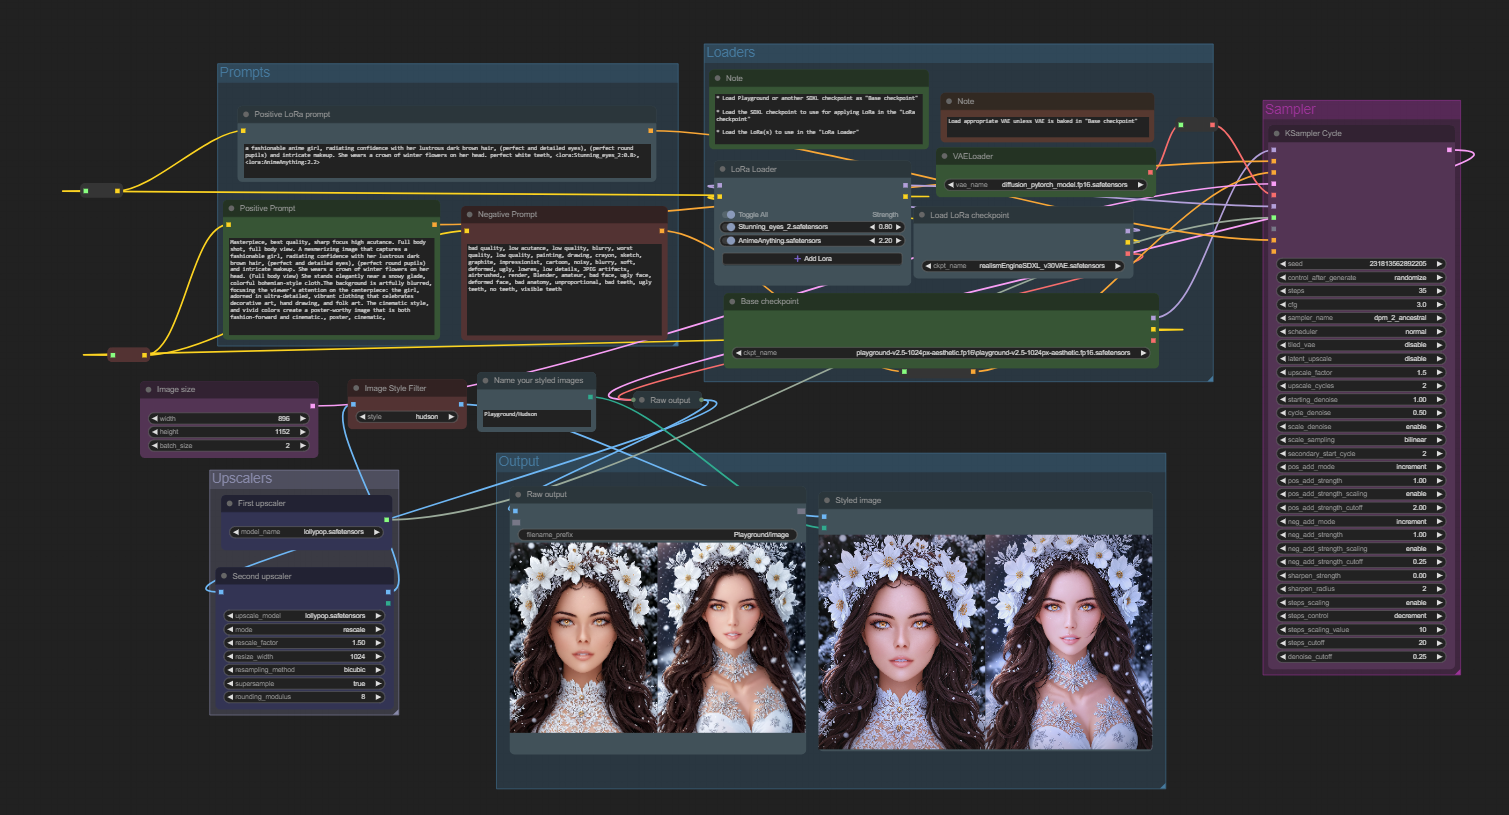Viewport: 1509px width, 815px height.
Task: Click the right arrow to increase steps value
Action: point(1439,291)
